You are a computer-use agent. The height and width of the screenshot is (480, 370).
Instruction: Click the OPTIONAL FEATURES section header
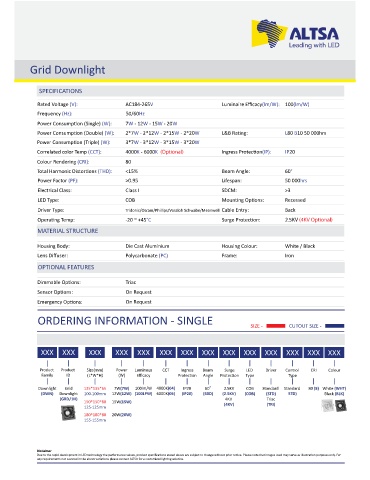[x=66, y=267]
